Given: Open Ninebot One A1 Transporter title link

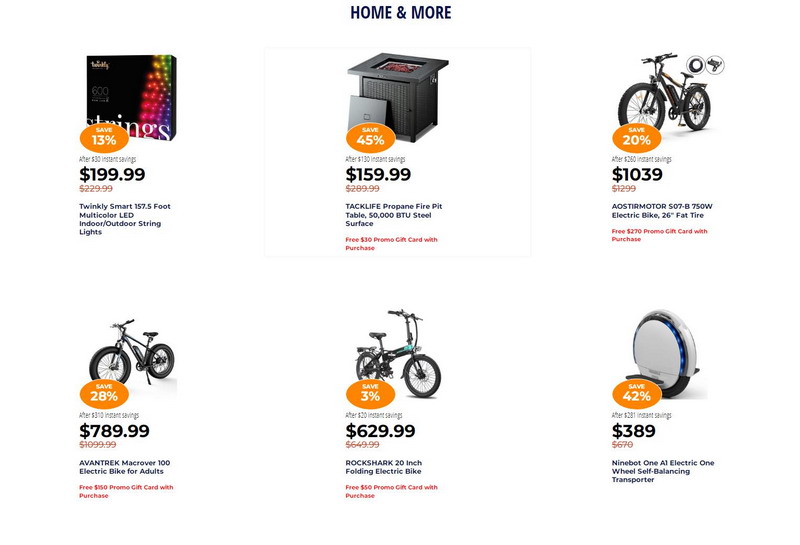Looking at the screenshot, I should click(x=663, y=471).
